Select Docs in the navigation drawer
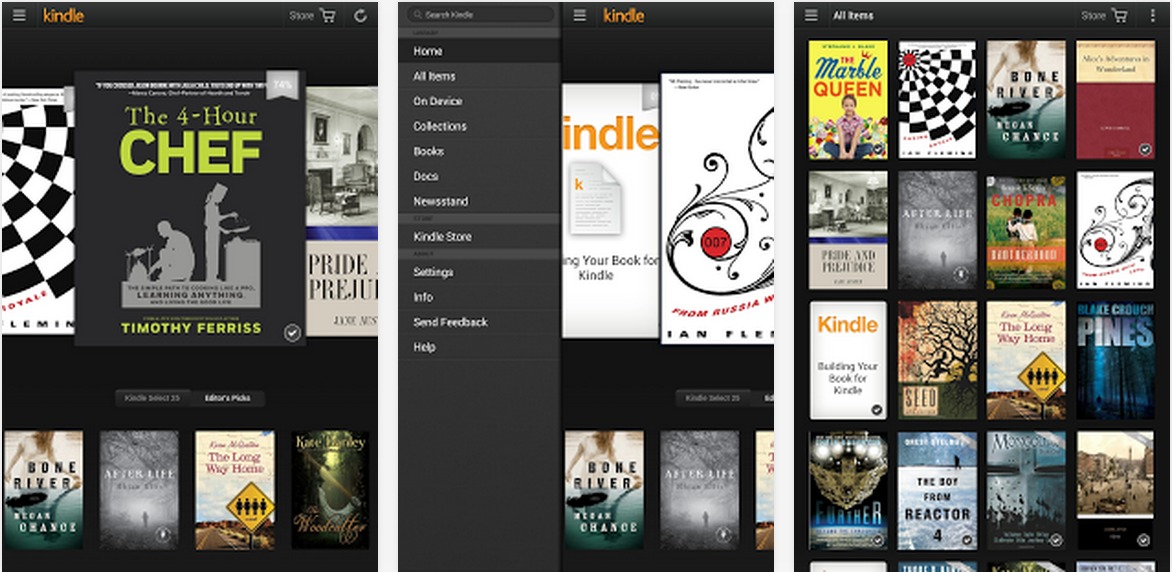 tap(479, 176)
